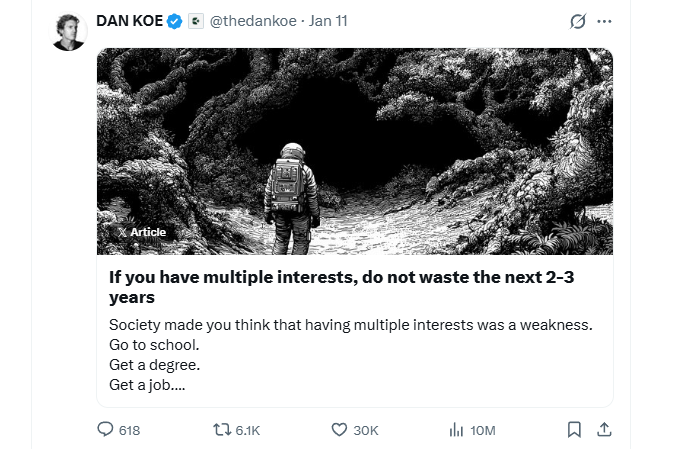677x449 pixels.
Task: Open the @thedankoe handle link
Action: [253, 21]
